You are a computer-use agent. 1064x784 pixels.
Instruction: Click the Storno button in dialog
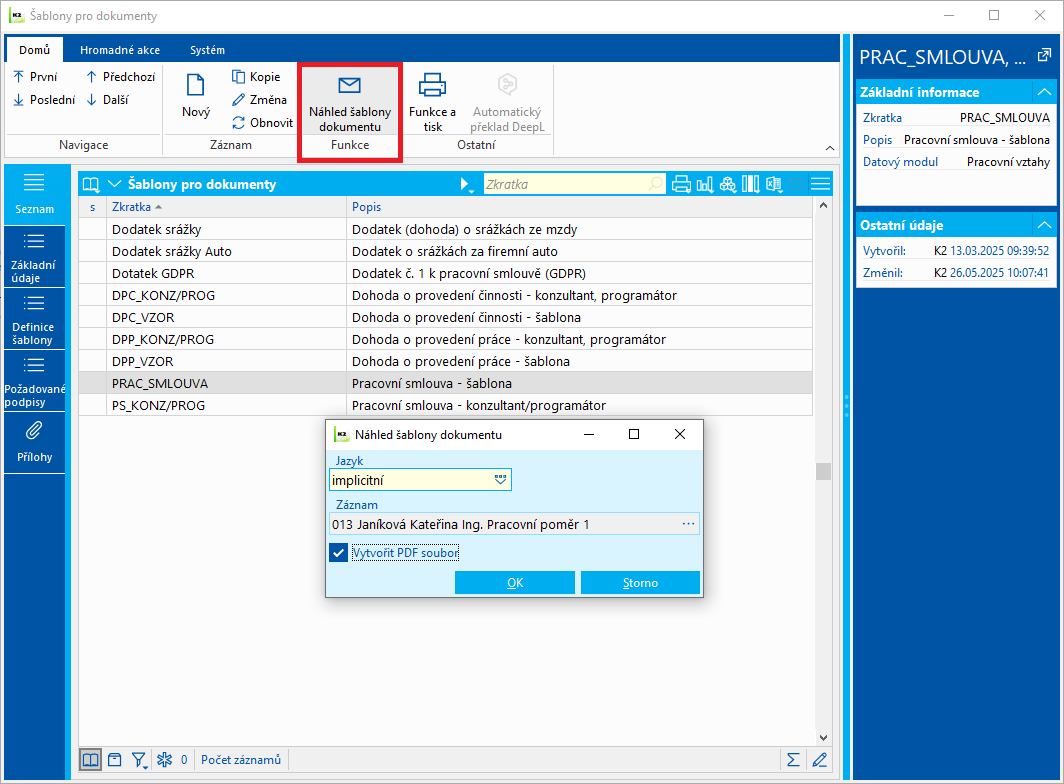click(640, 582)
